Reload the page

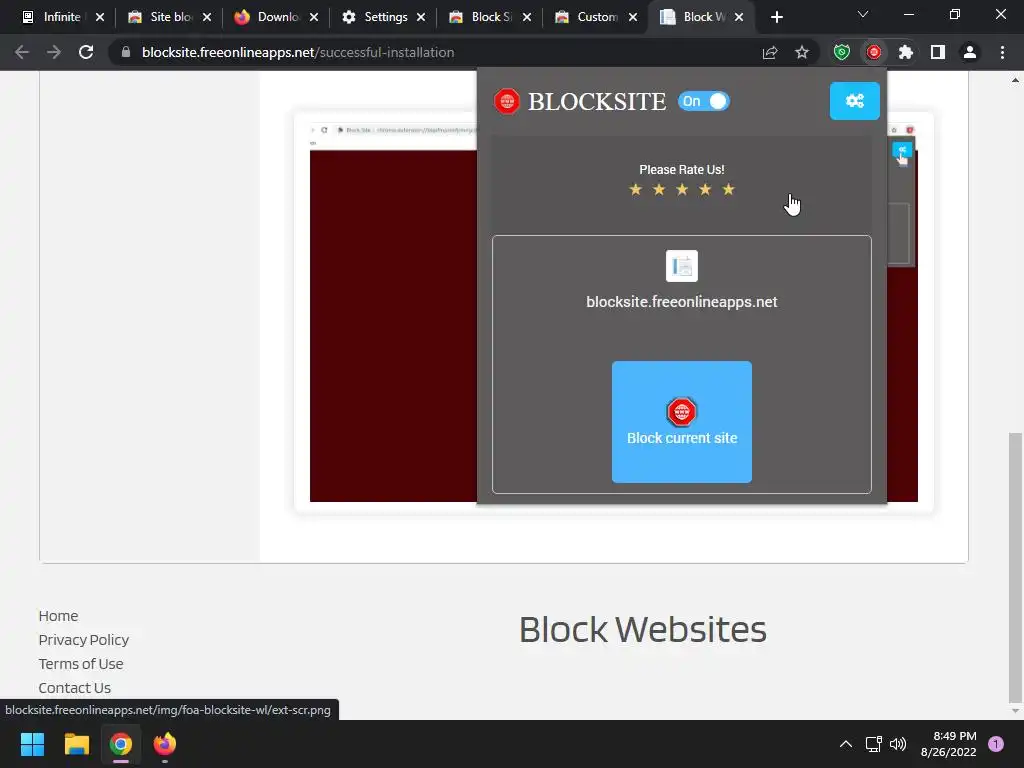coord(86,52)
